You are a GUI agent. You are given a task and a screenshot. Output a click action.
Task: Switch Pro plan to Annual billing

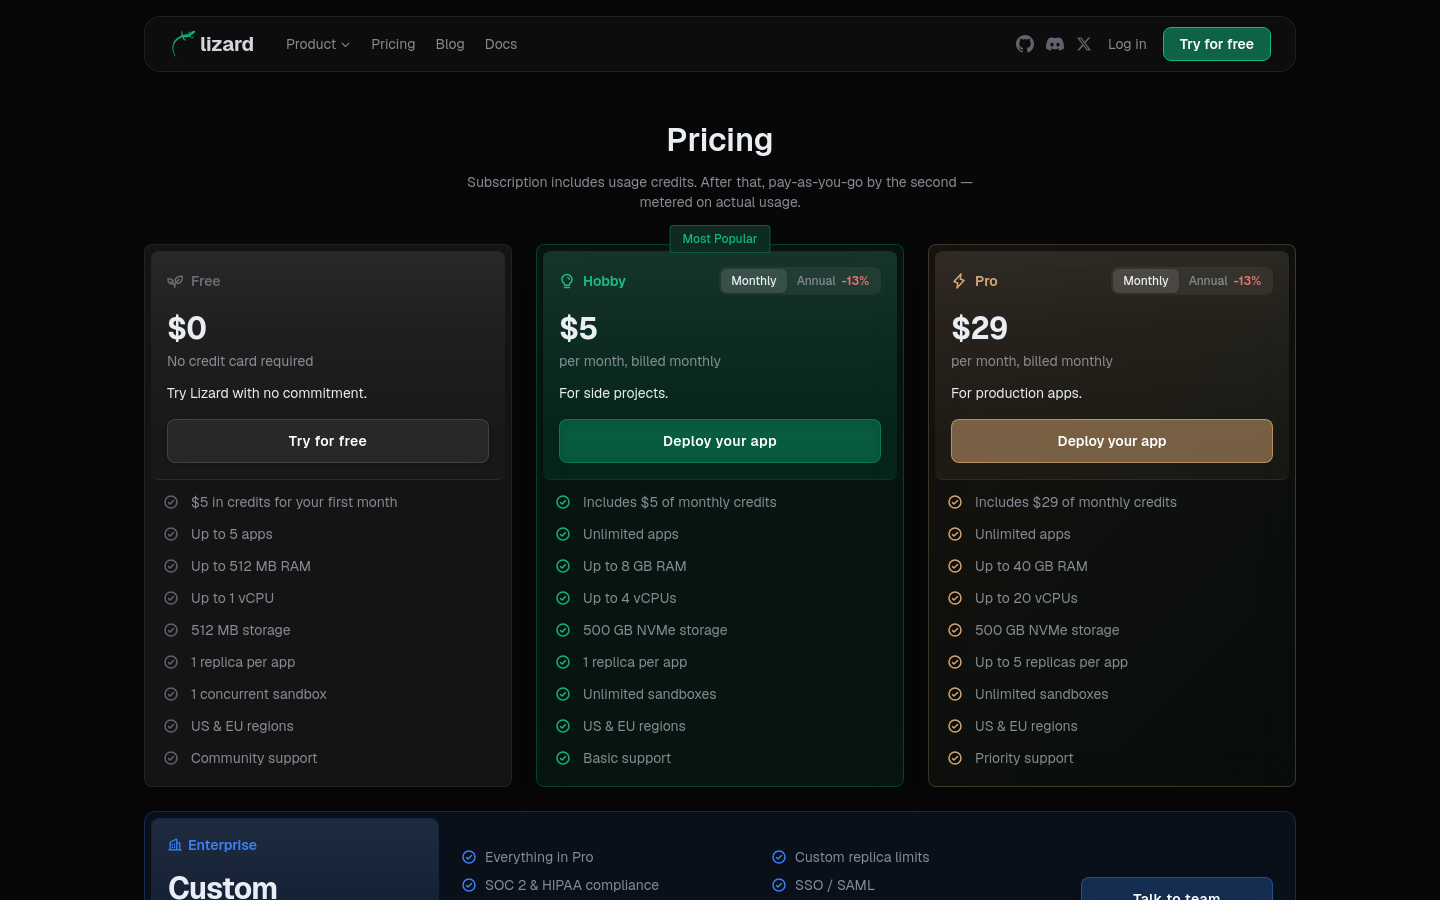tap(1225, 281)
